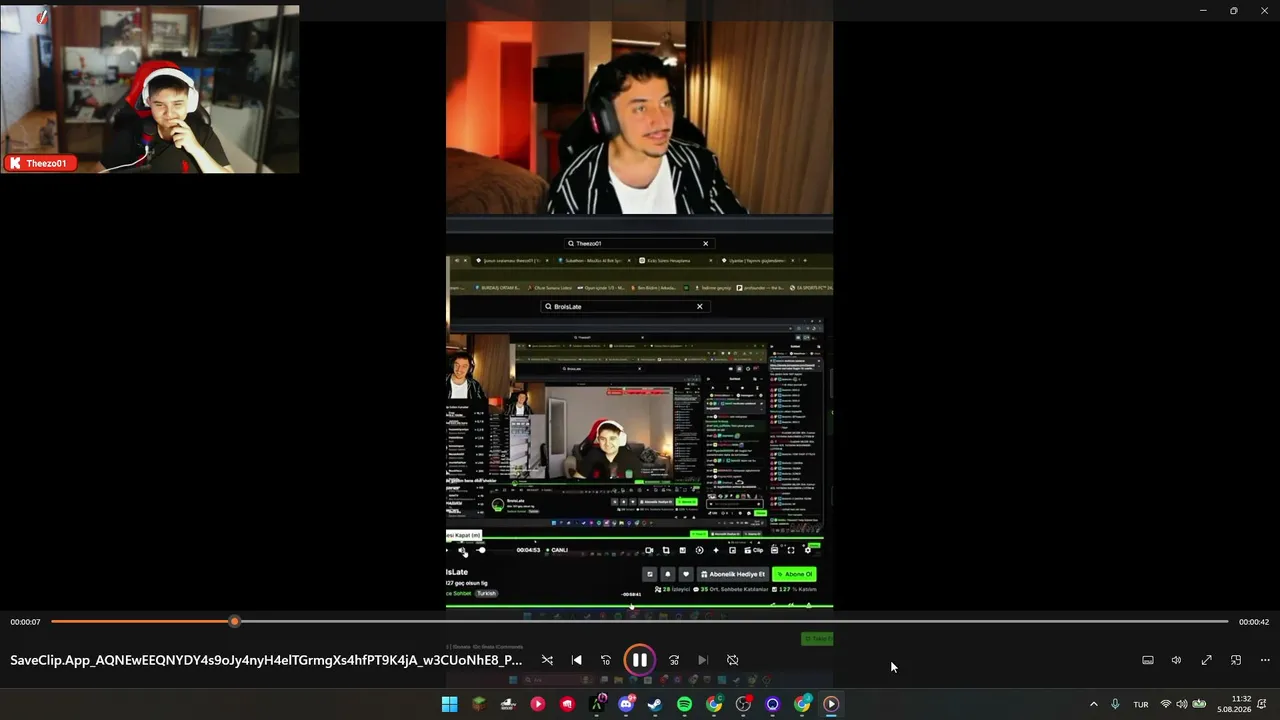Open the notification center icon
This screenshot has height=720, width=1280.
1262,704
